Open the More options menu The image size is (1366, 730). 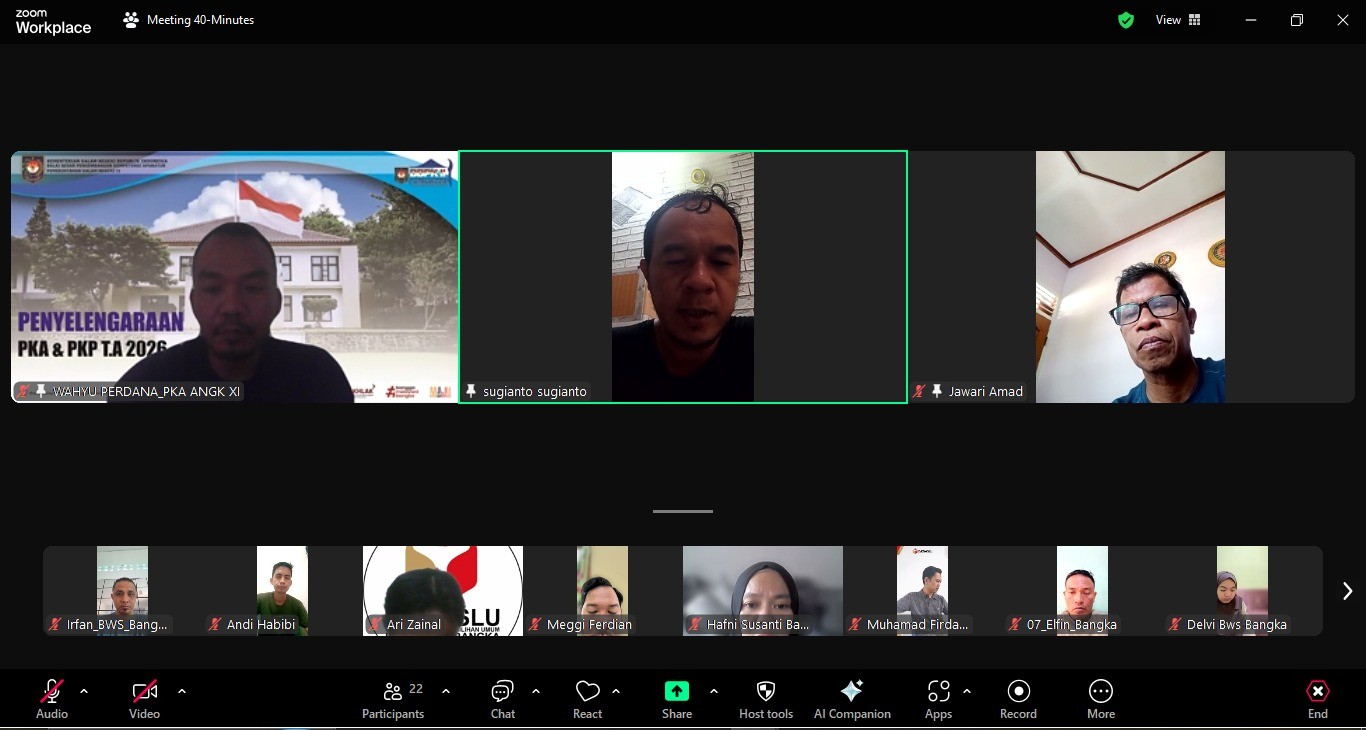(x=1101, y=698)
